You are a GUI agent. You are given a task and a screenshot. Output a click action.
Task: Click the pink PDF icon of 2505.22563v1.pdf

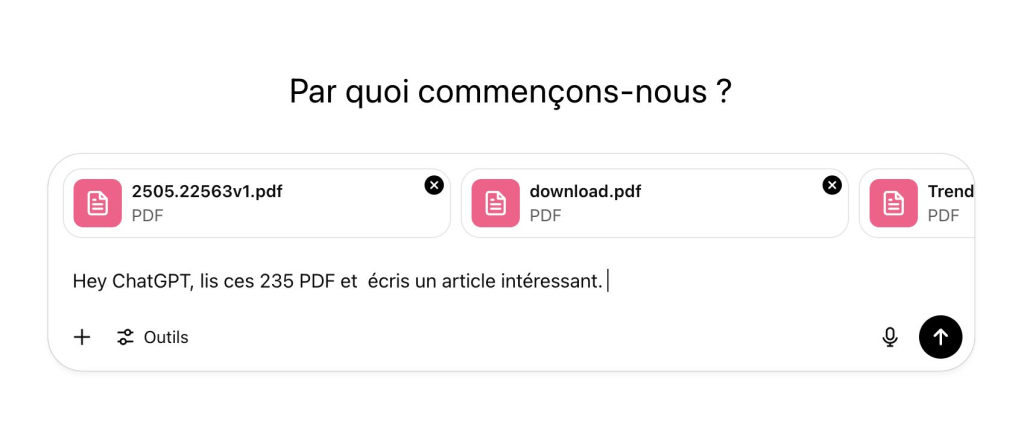97,203
